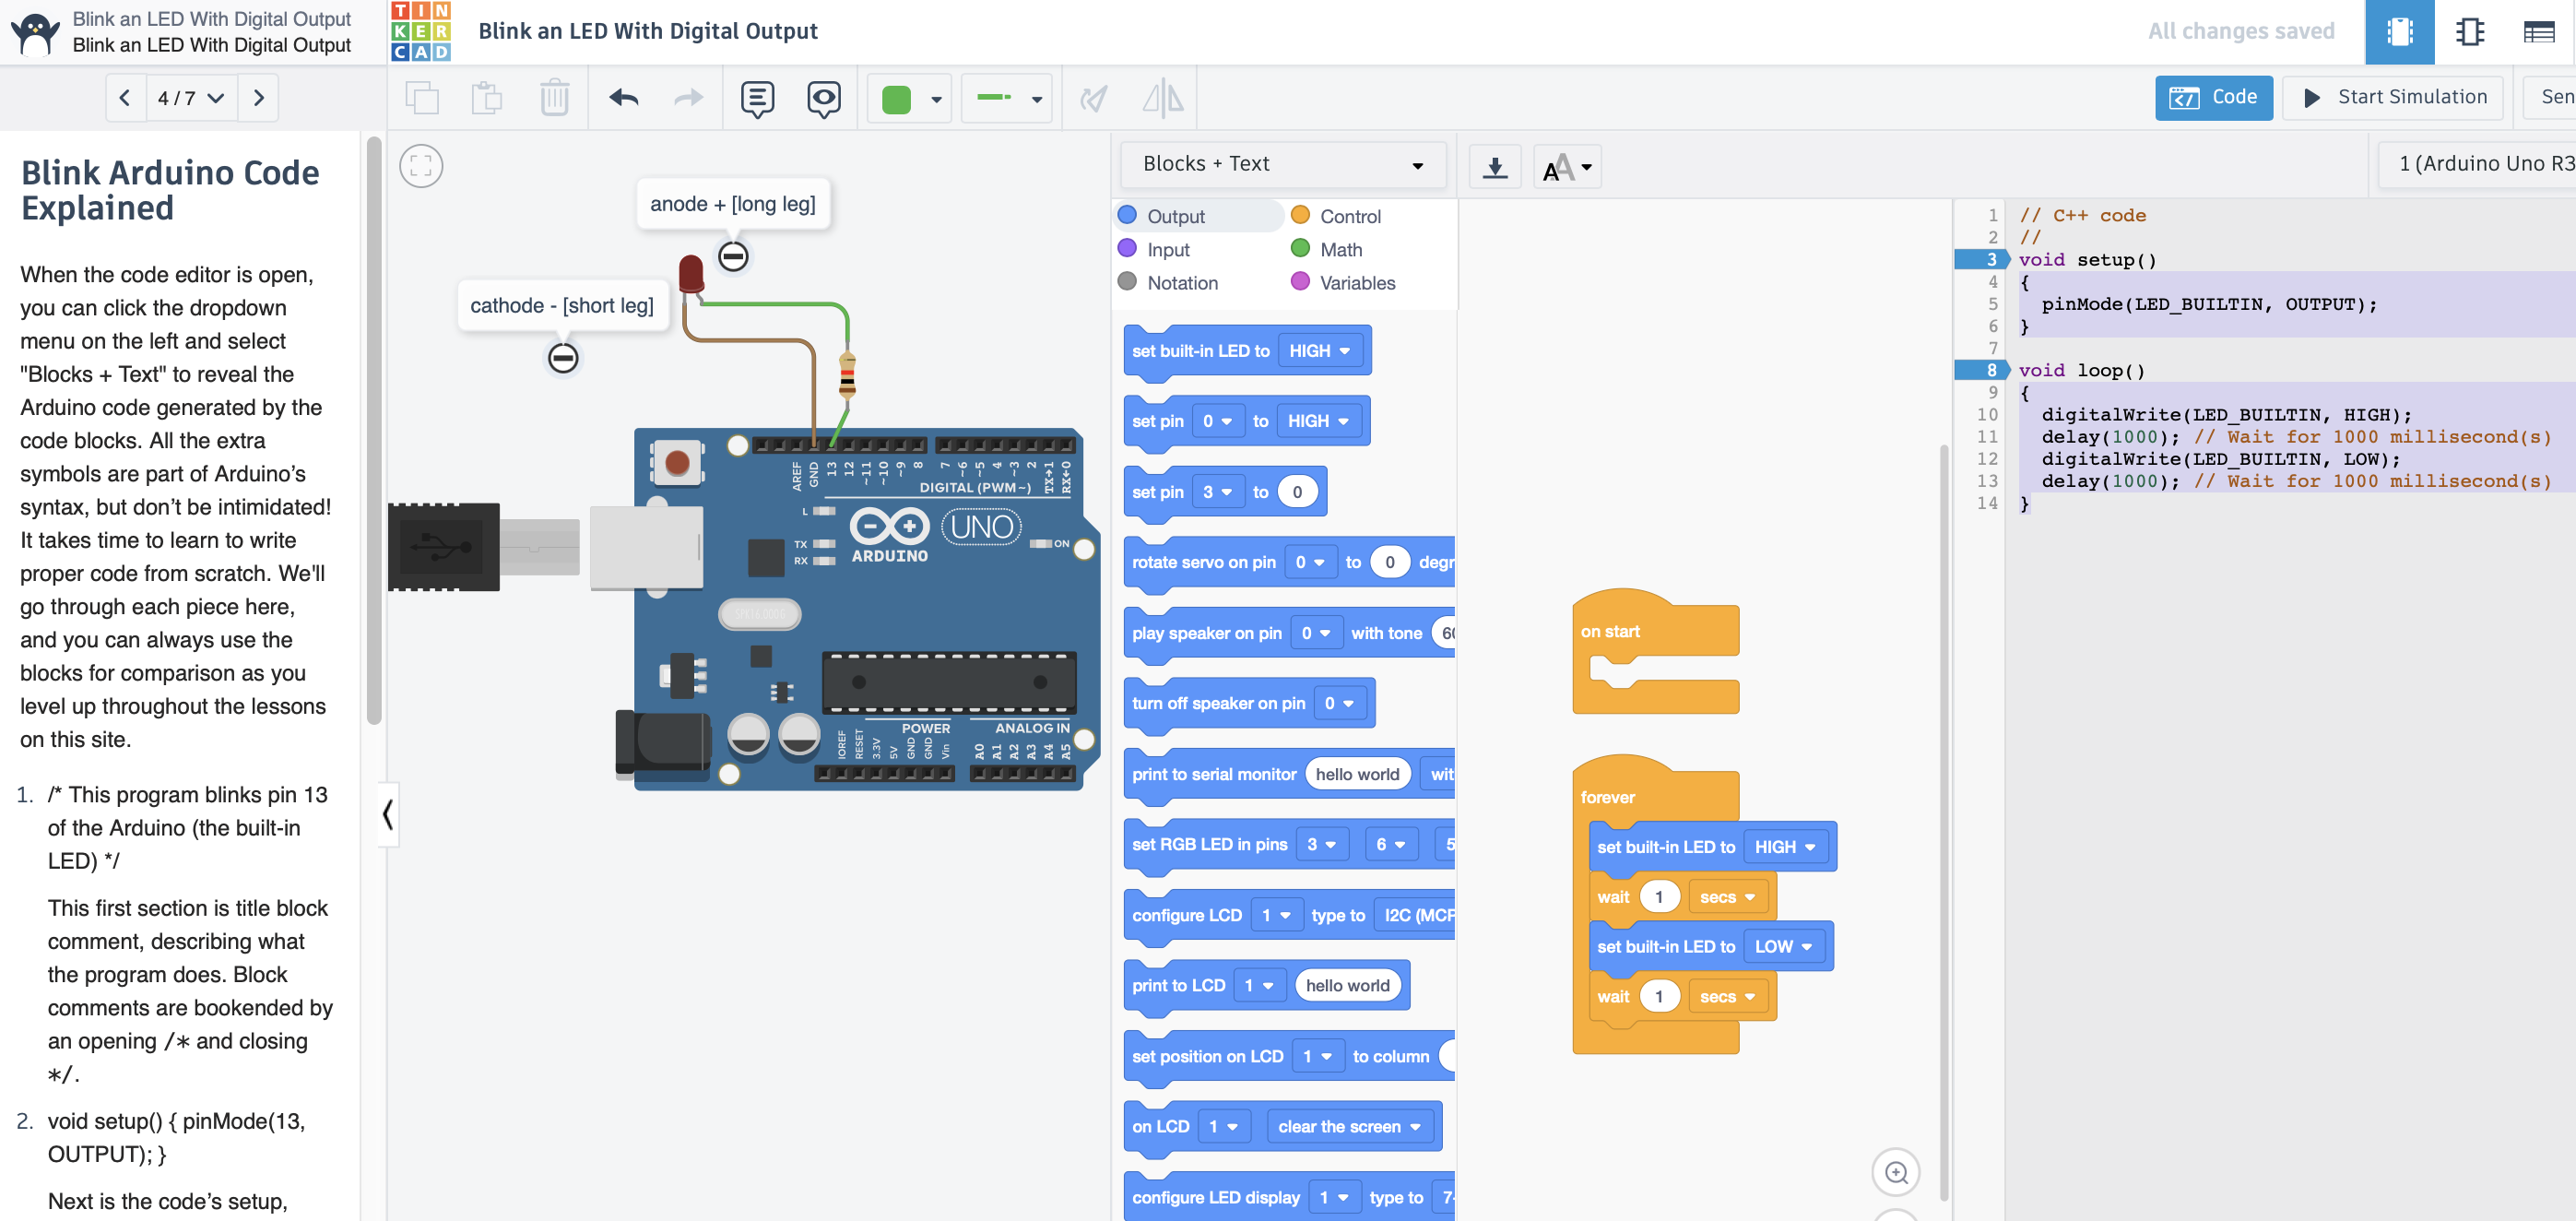Collapse the cathode short leg annotation
The width and height of the screenshot is (2576, 1221).
(563, 358)
